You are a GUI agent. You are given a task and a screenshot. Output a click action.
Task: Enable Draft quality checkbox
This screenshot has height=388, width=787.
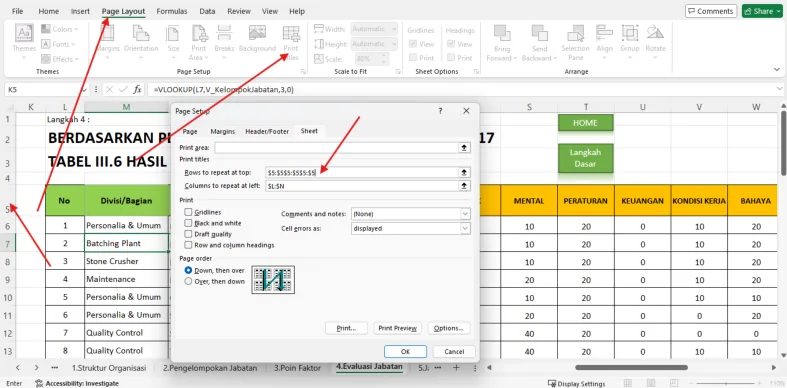coord(188,234)
